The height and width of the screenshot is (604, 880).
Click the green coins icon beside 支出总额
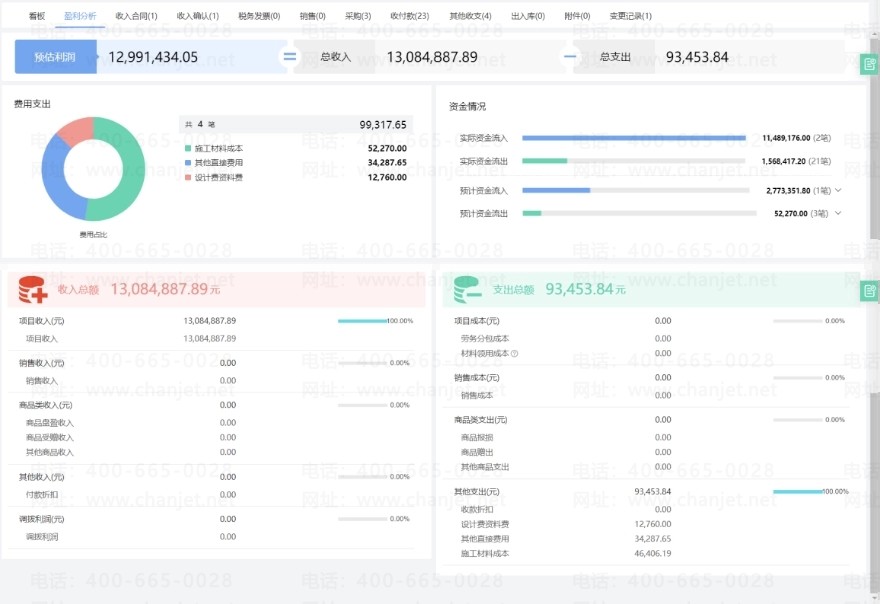click(468, 290)
